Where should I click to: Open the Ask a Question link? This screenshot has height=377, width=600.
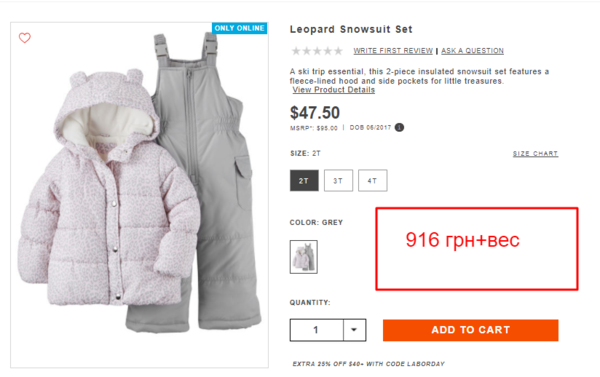point(472,51)
